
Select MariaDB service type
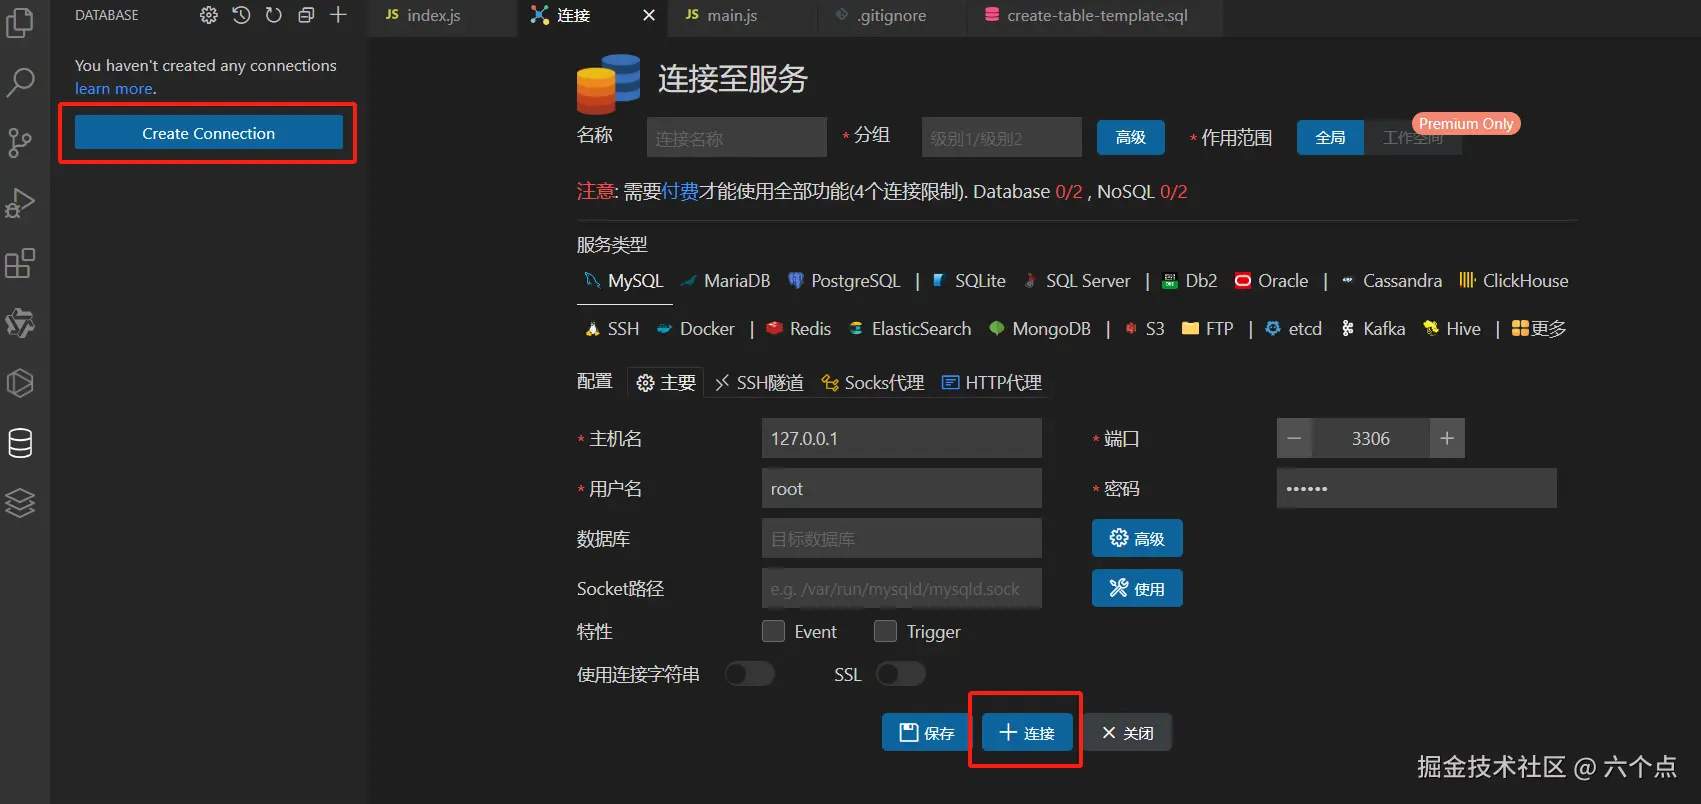pyautogui.click(x=725, y=281)
